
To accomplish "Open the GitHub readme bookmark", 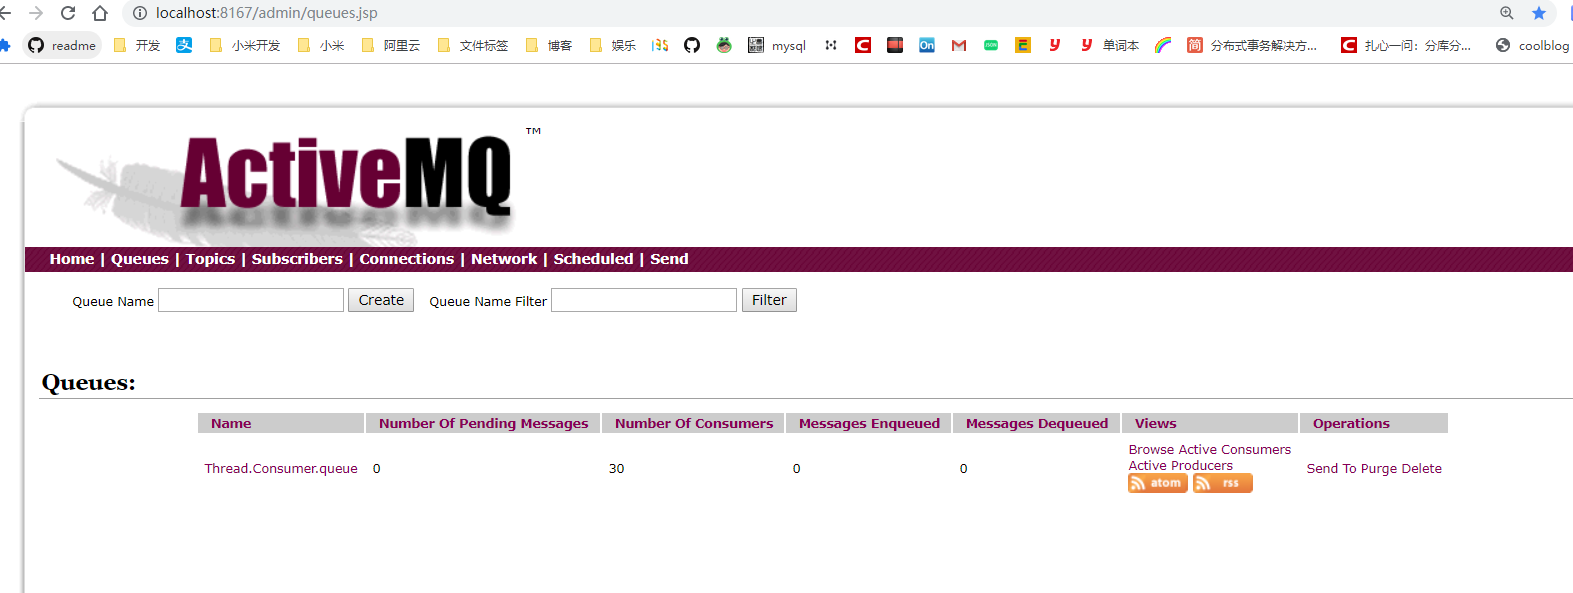I will [62, 45].
